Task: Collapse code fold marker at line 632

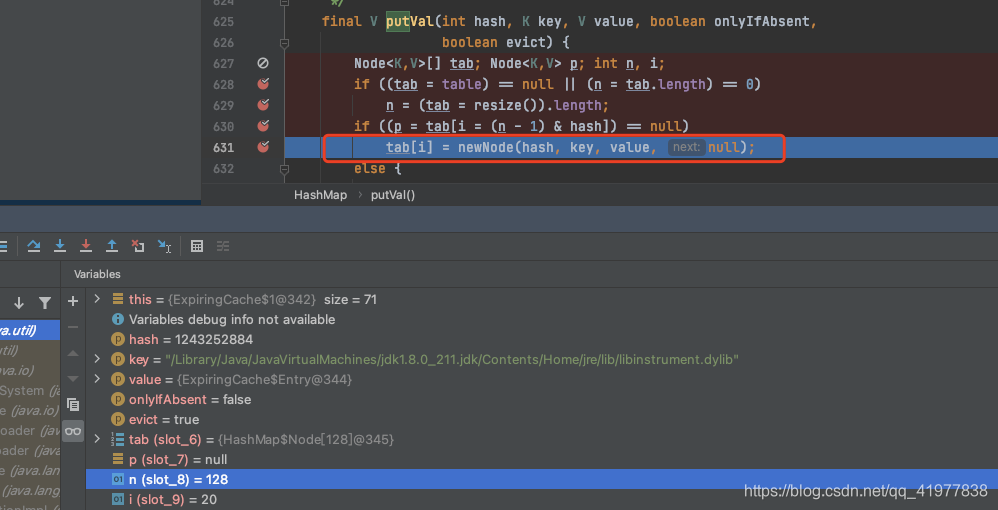Action: click(x=285, y=169)
